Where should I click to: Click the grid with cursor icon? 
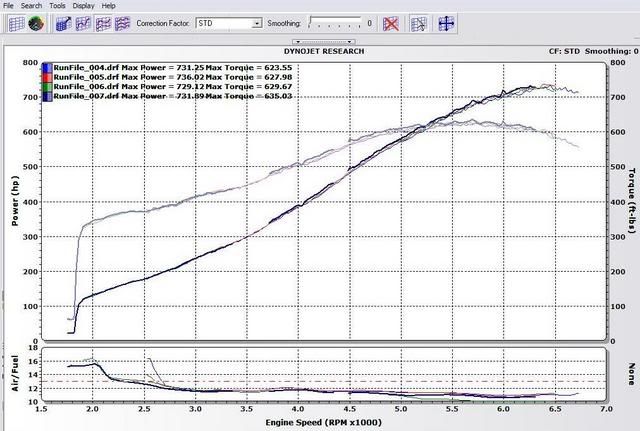click(419, 21)
